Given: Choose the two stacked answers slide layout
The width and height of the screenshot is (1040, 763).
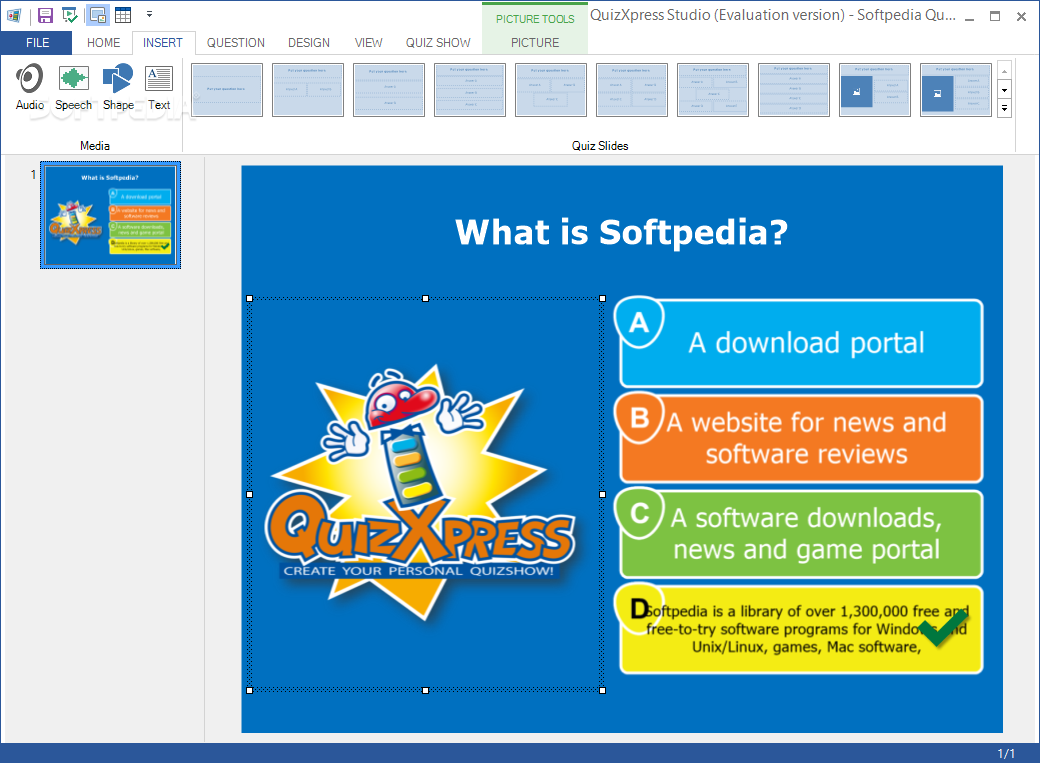Looking at the screenshot, I should [x=389, y=90].
